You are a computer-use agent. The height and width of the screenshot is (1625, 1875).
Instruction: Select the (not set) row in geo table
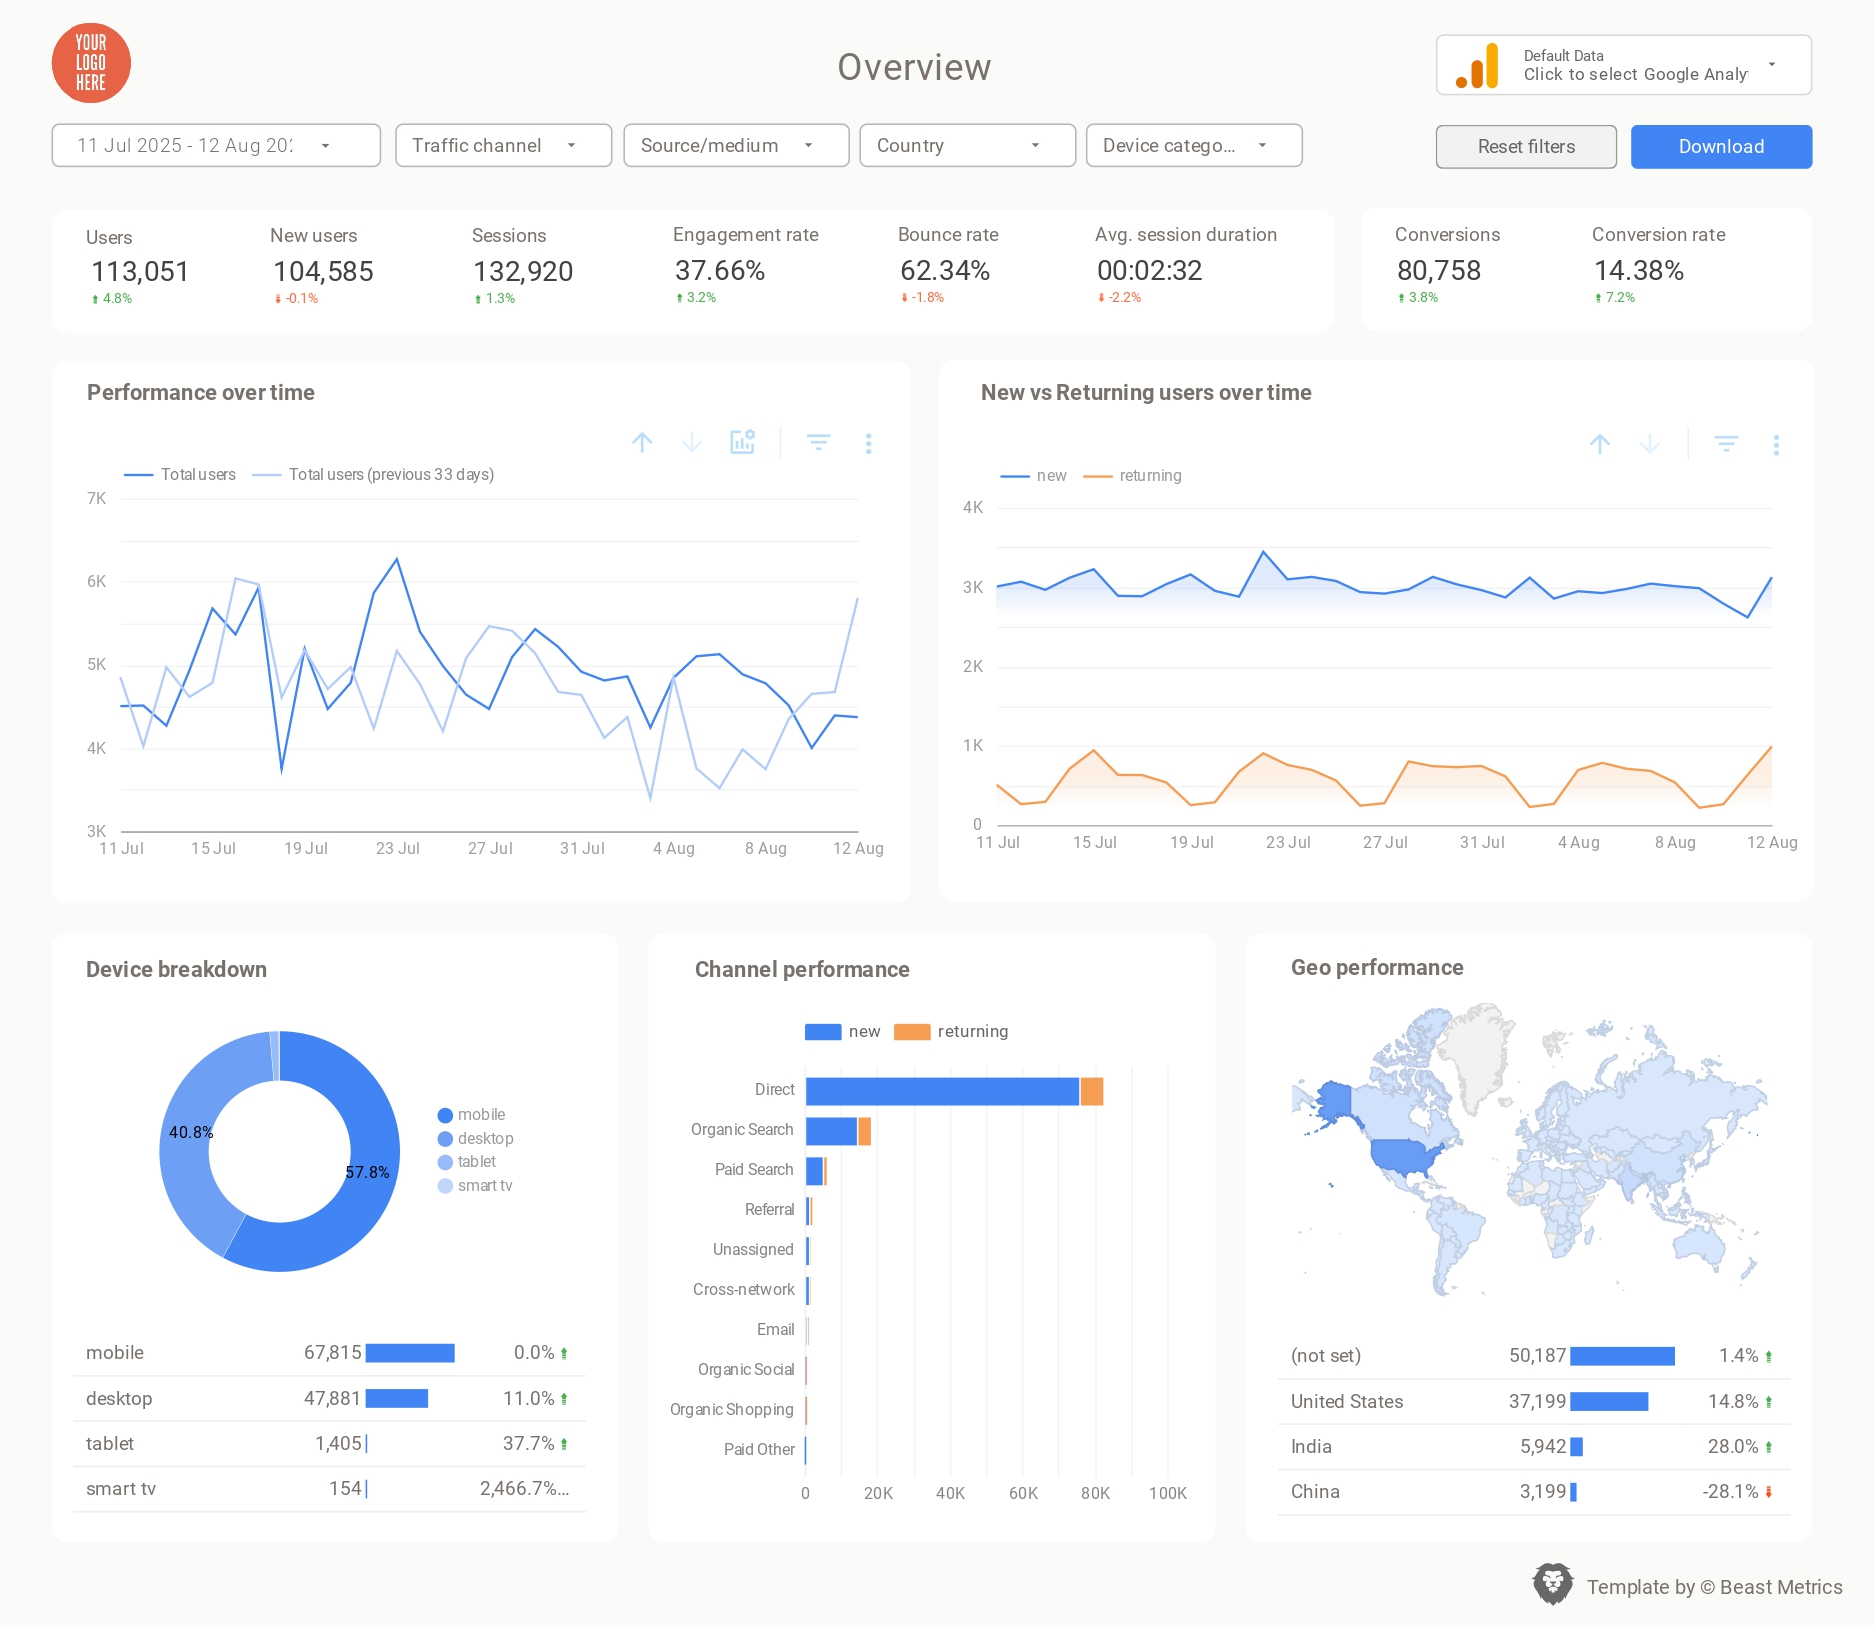[x=1534, y=1356]
